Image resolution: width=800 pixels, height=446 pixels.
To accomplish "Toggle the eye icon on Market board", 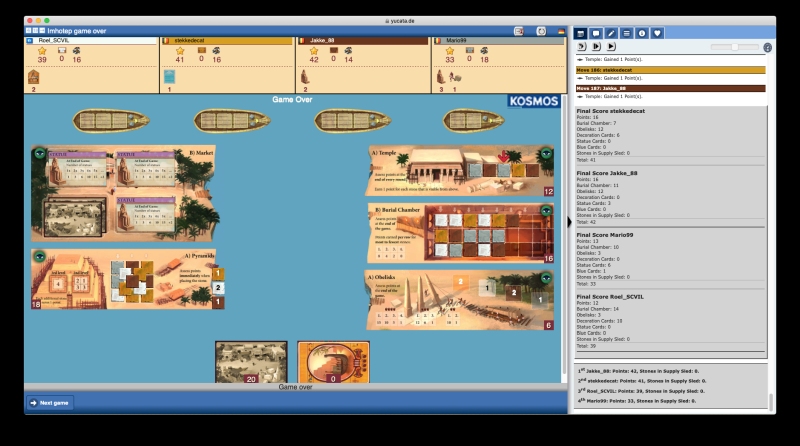I will 39,153.
